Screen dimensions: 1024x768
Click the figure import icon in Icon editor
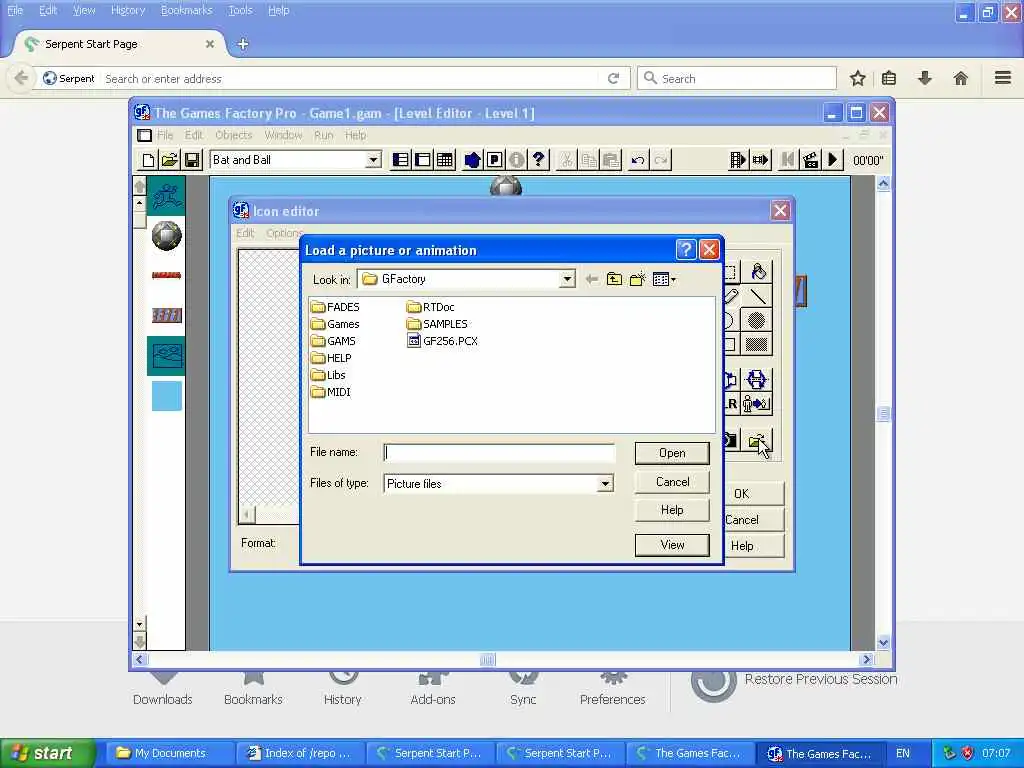pyautogui.click(x=756, y=404)
